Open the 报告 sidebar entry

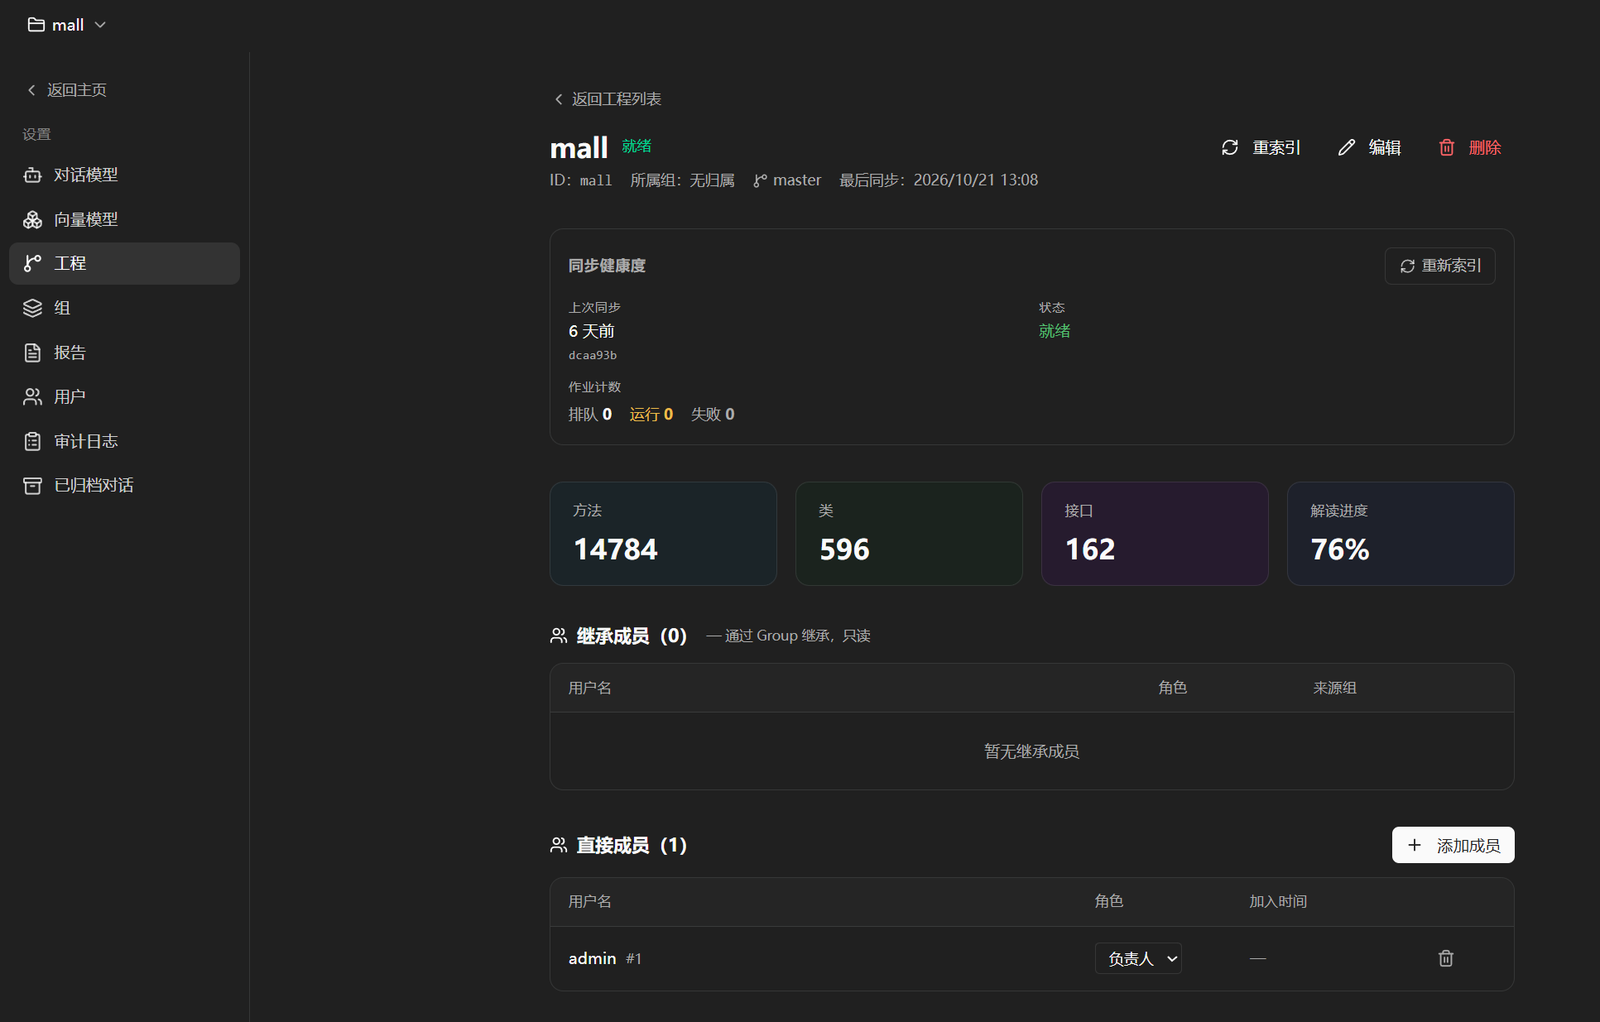click(124, 352)
